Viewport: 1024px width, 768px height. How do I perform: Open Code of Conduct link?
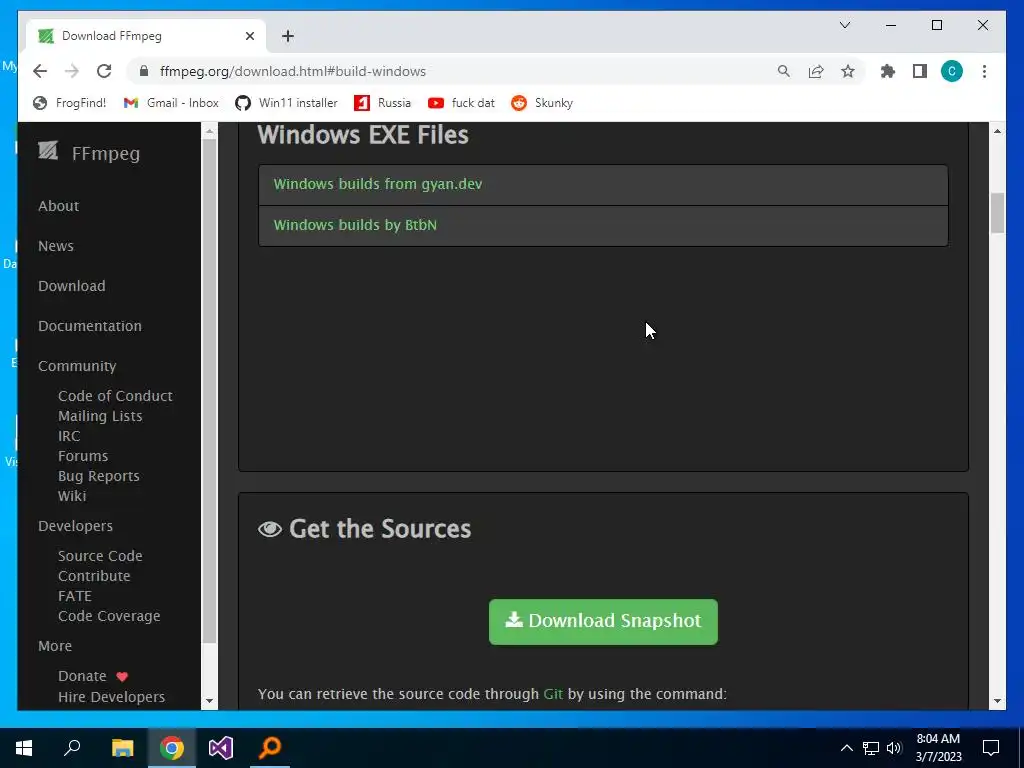[115, 396]
